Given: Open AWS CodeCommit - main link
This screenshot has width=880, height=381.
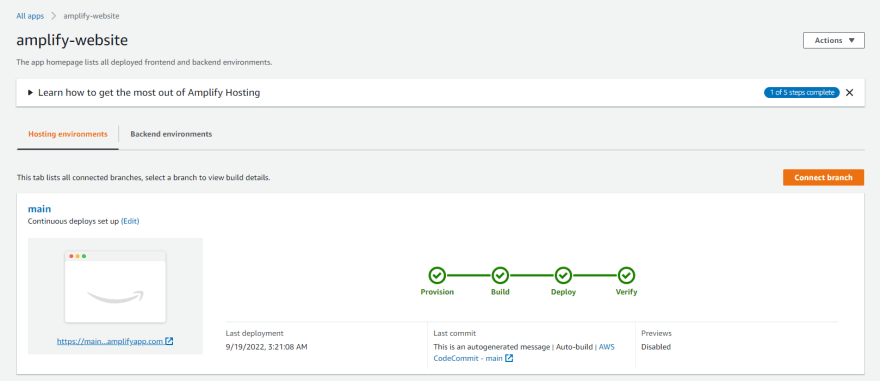Looking at the screenshot, I should tap(524, 352).
